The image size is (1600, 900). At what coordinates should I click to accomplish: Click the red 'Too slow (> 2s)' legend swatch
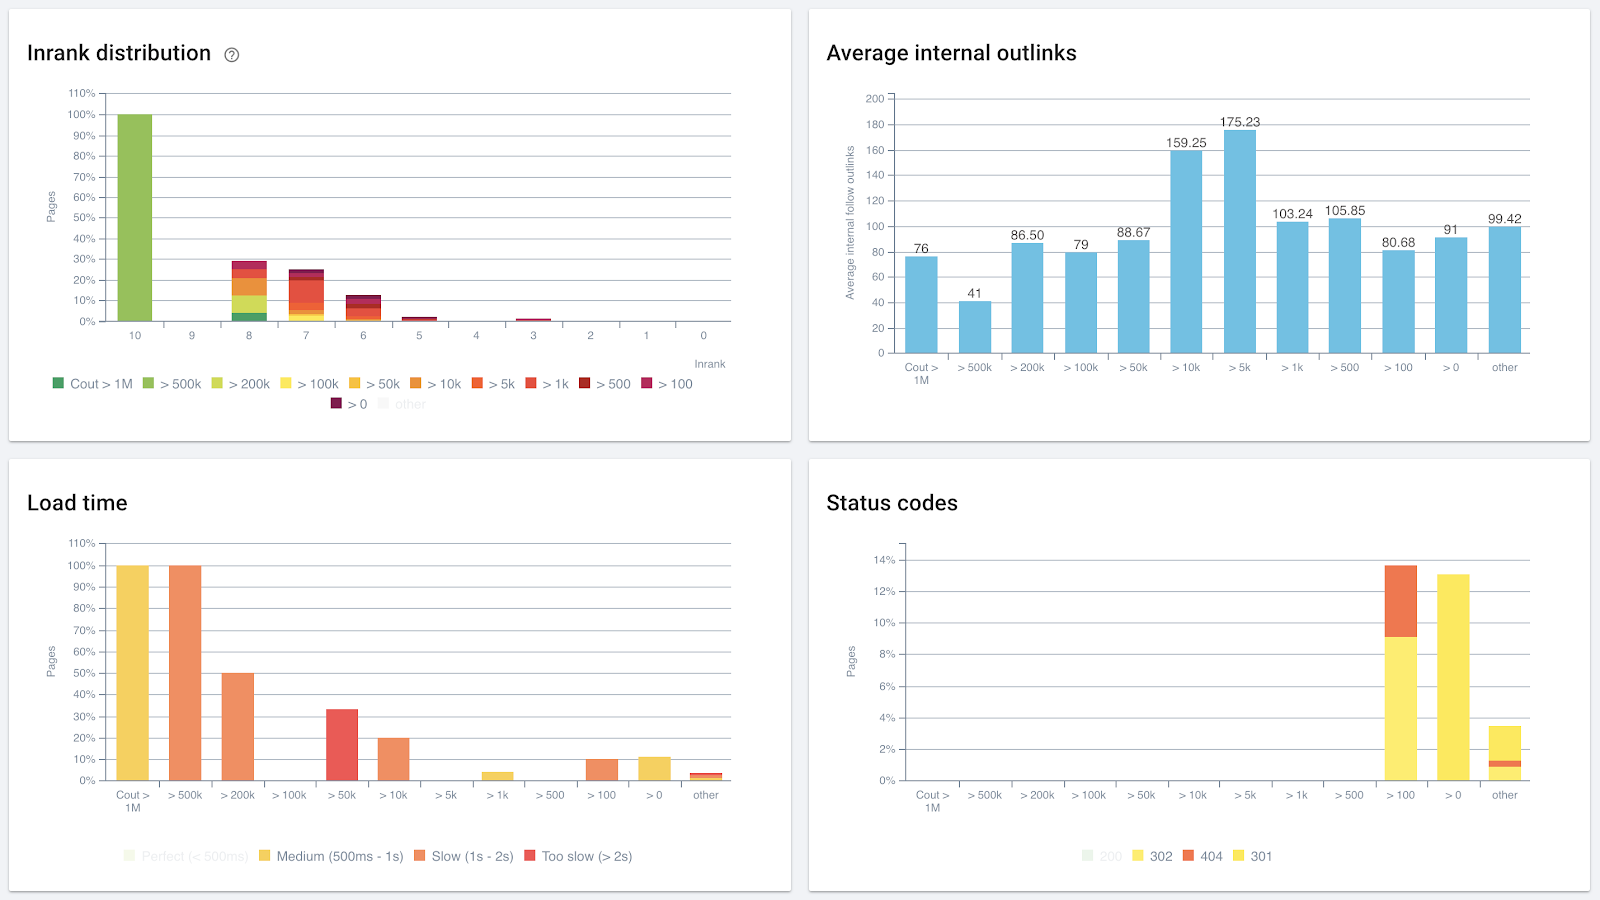click(531, 856)
